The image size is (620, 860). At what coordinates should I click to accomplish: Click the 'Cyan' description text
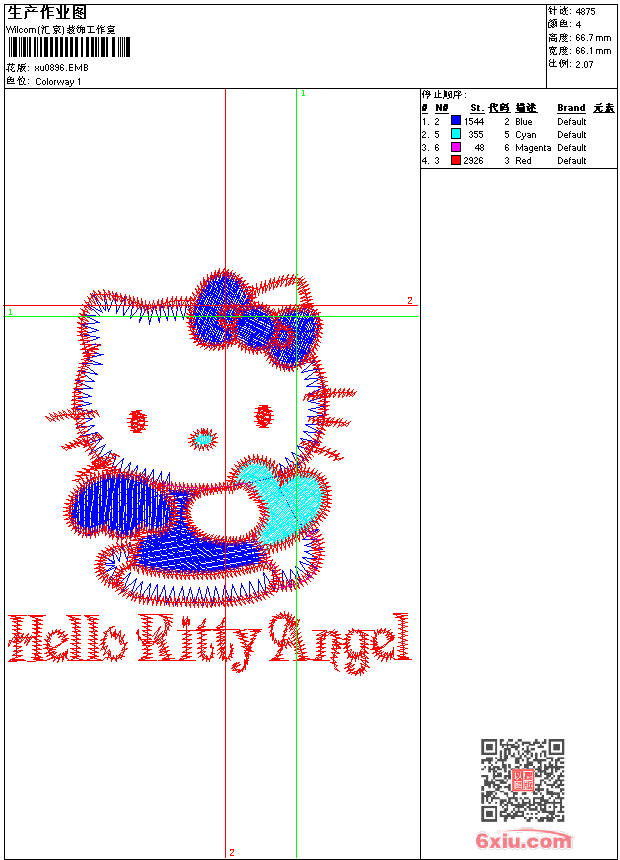526,134
